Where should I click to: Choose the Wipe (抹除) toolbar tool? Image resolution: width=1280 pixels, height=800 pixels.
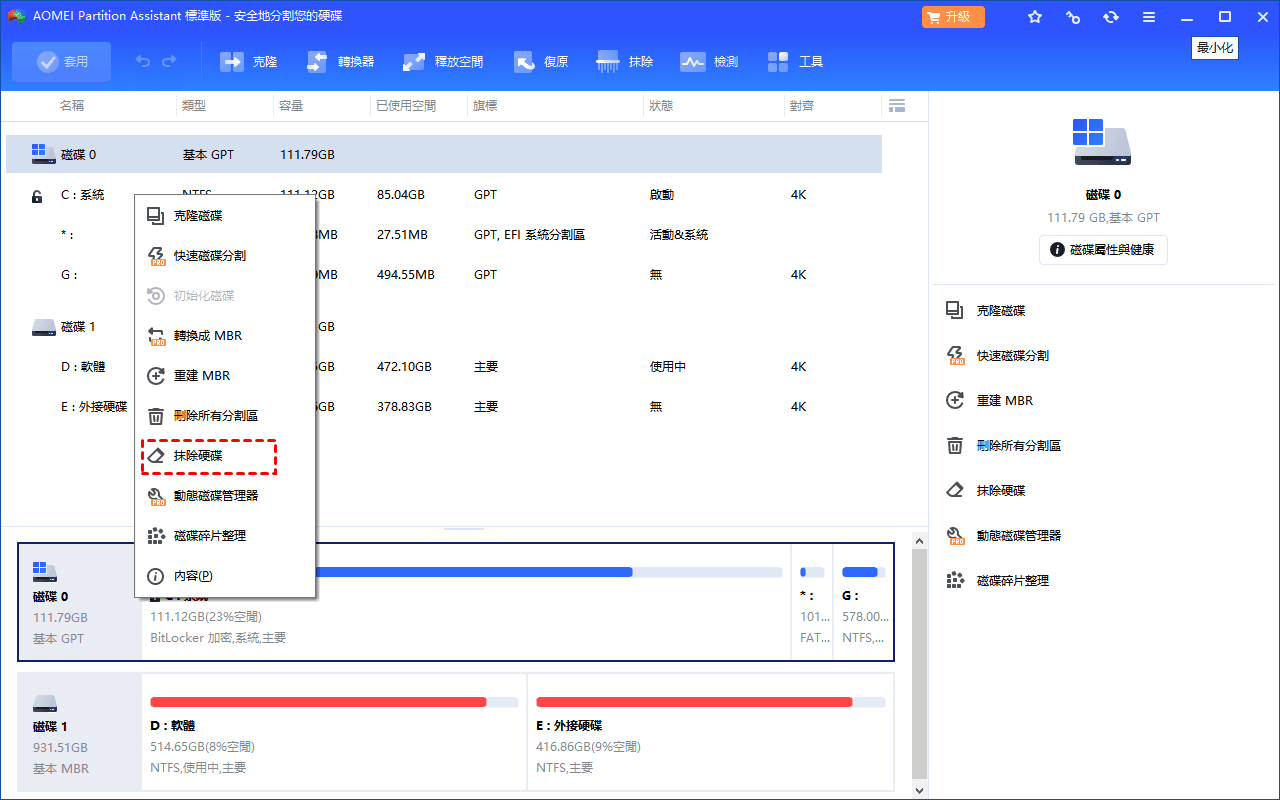625,62
